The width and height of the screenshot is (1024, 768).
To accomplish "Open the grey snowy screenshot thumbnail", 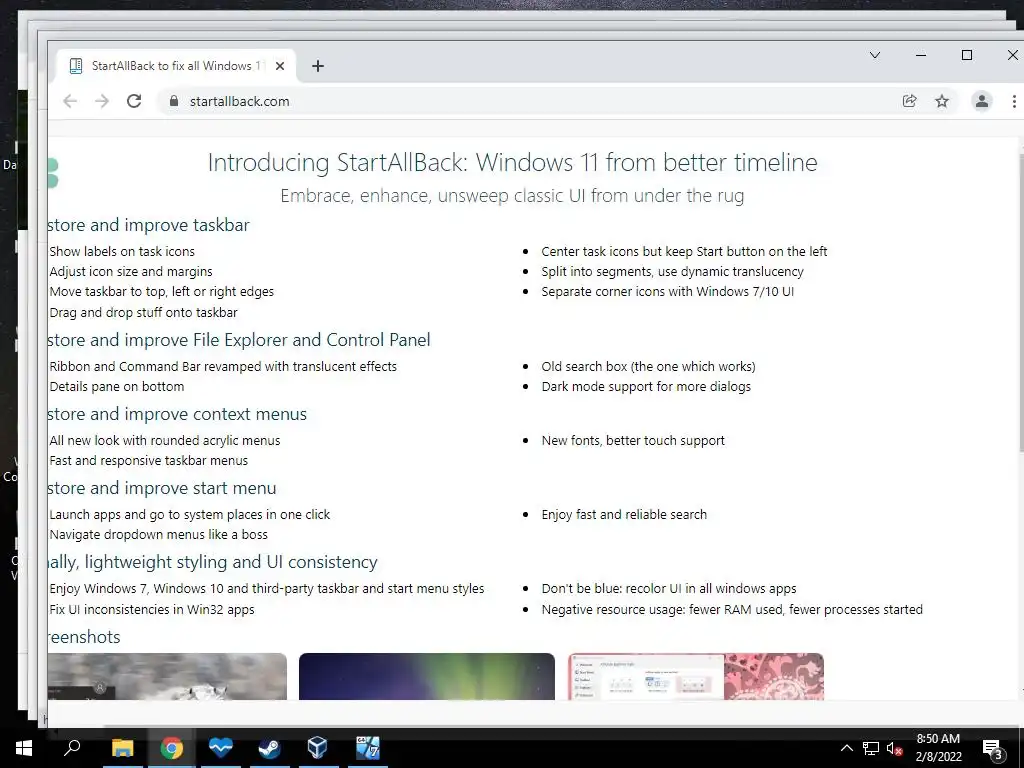I will point(167,676).
